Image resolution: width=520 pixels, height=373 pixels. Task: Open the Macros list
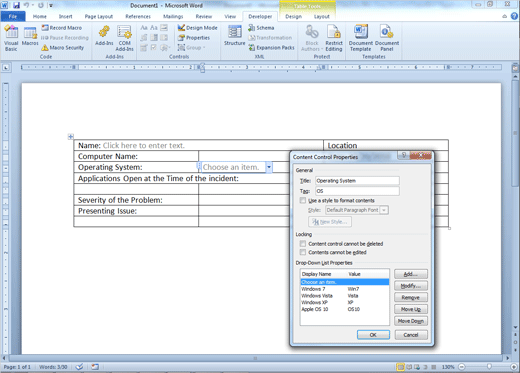pyautogui.click(x=30, y=37)
